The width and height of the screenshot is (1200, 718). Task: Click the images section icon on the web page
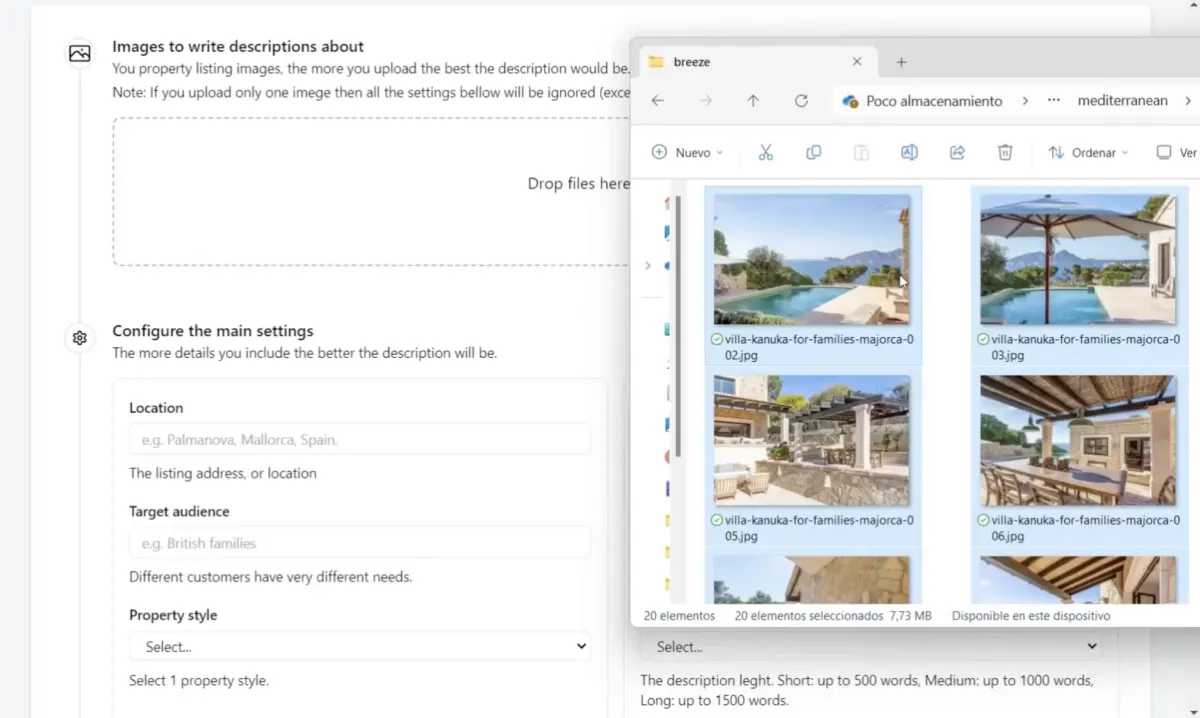click(80, 54)
